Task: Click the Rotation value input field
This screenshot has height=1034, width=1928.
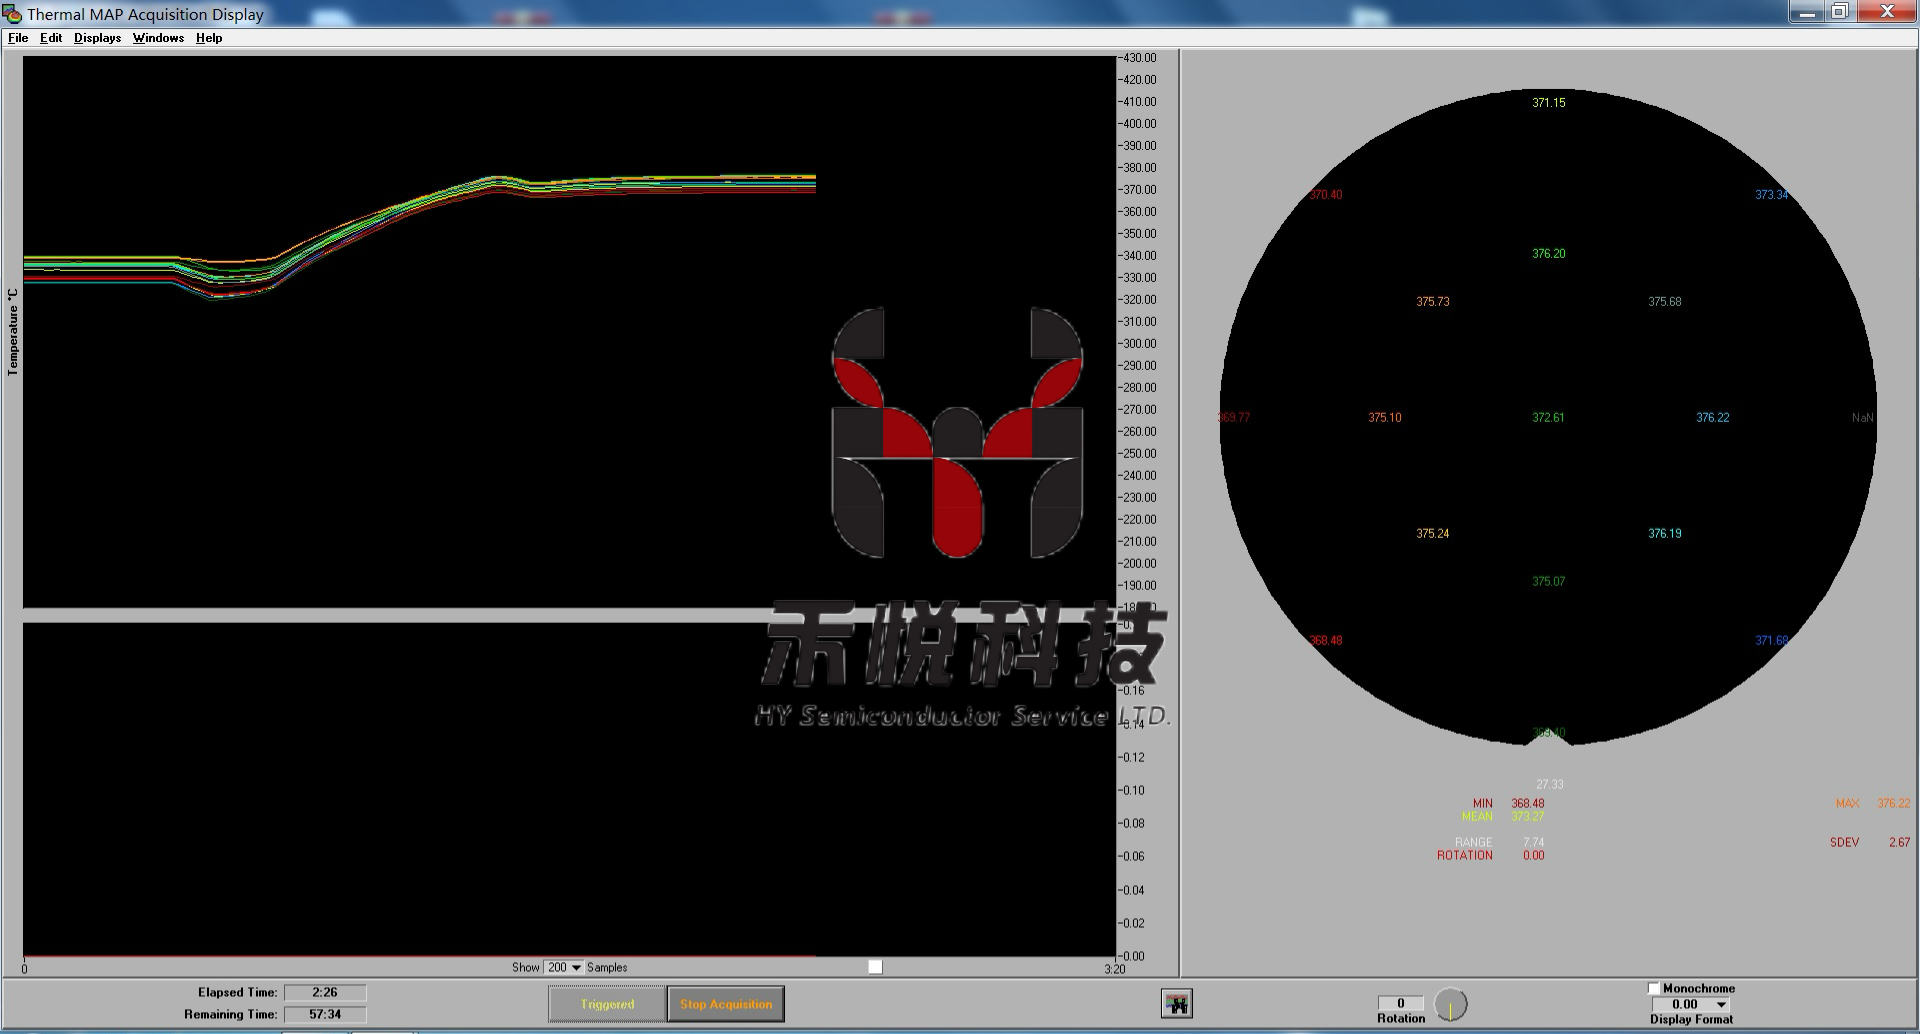Action: pyautogui.click(x=1400, y=1003)
